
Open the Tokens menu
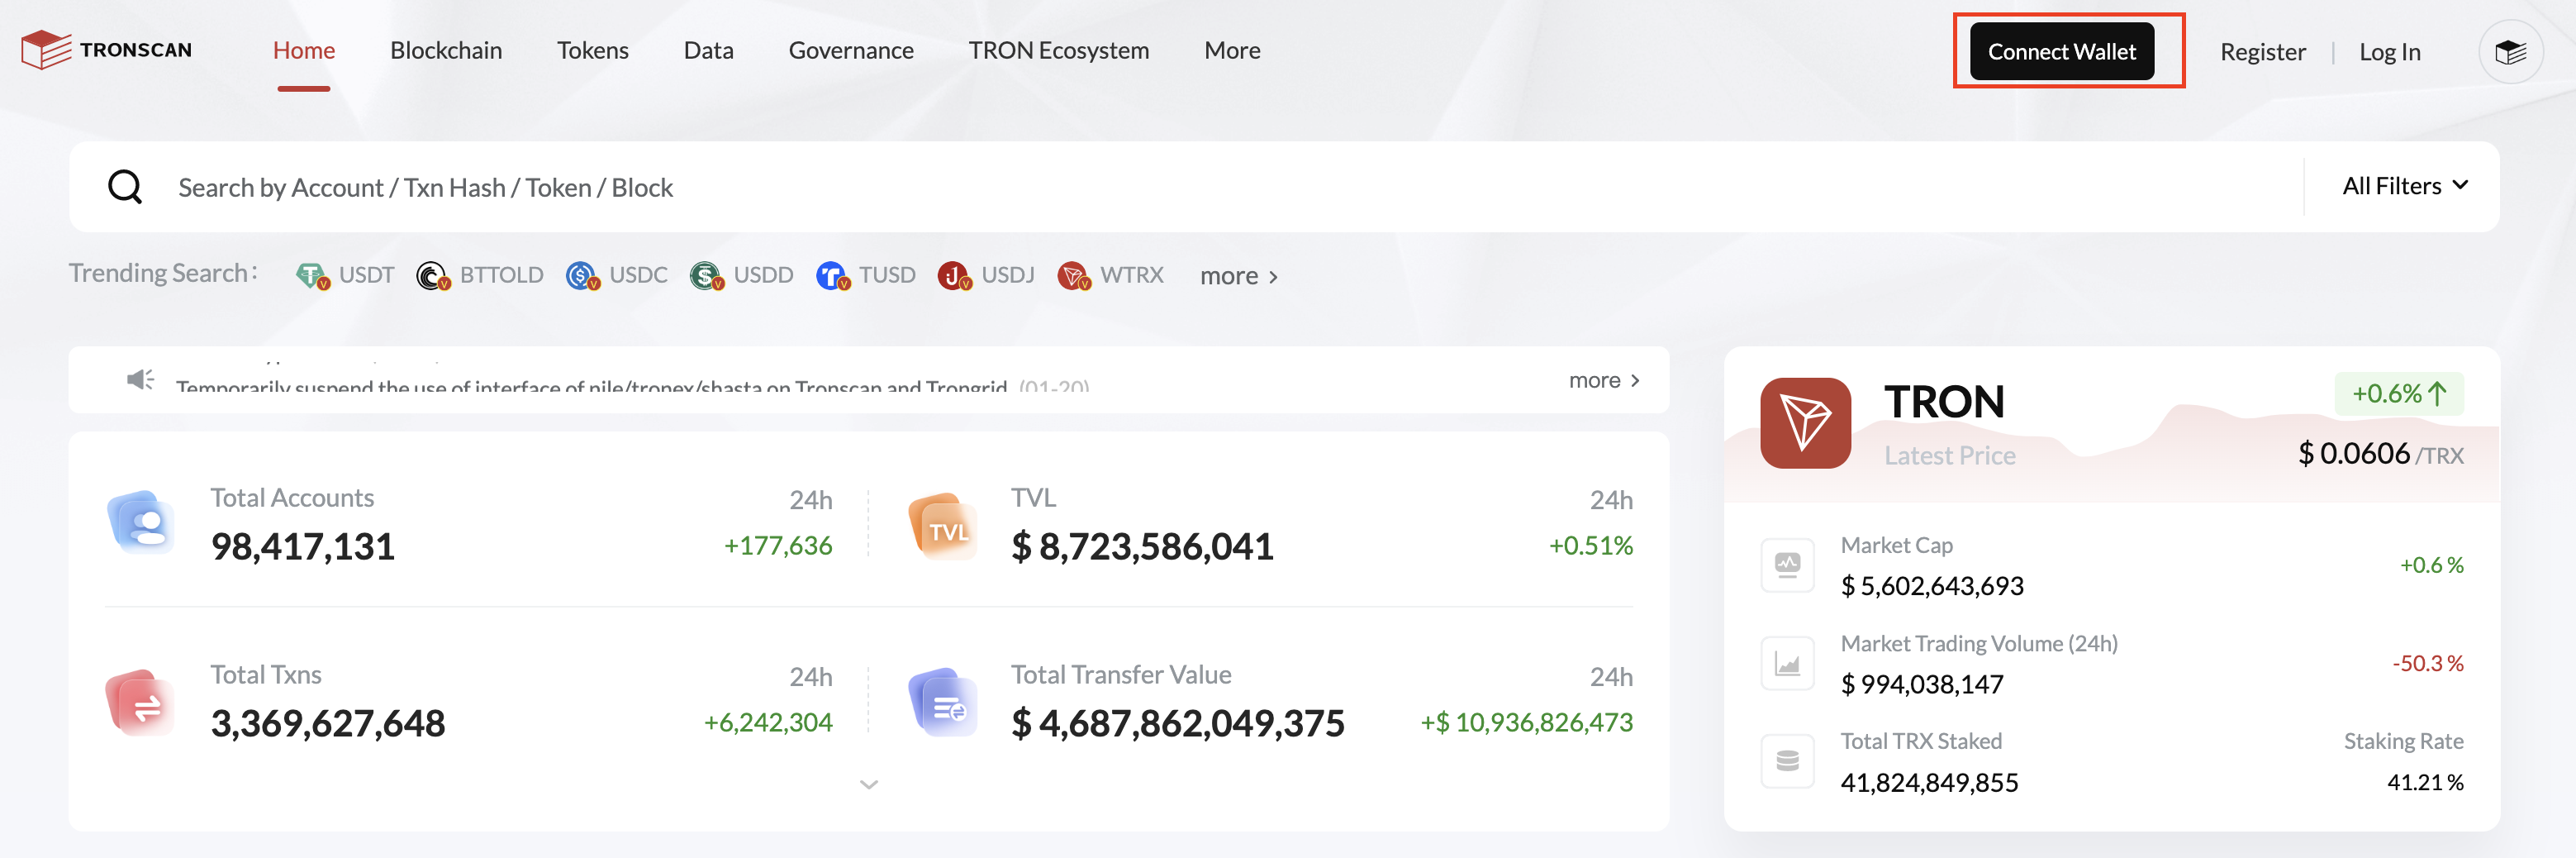593,50
